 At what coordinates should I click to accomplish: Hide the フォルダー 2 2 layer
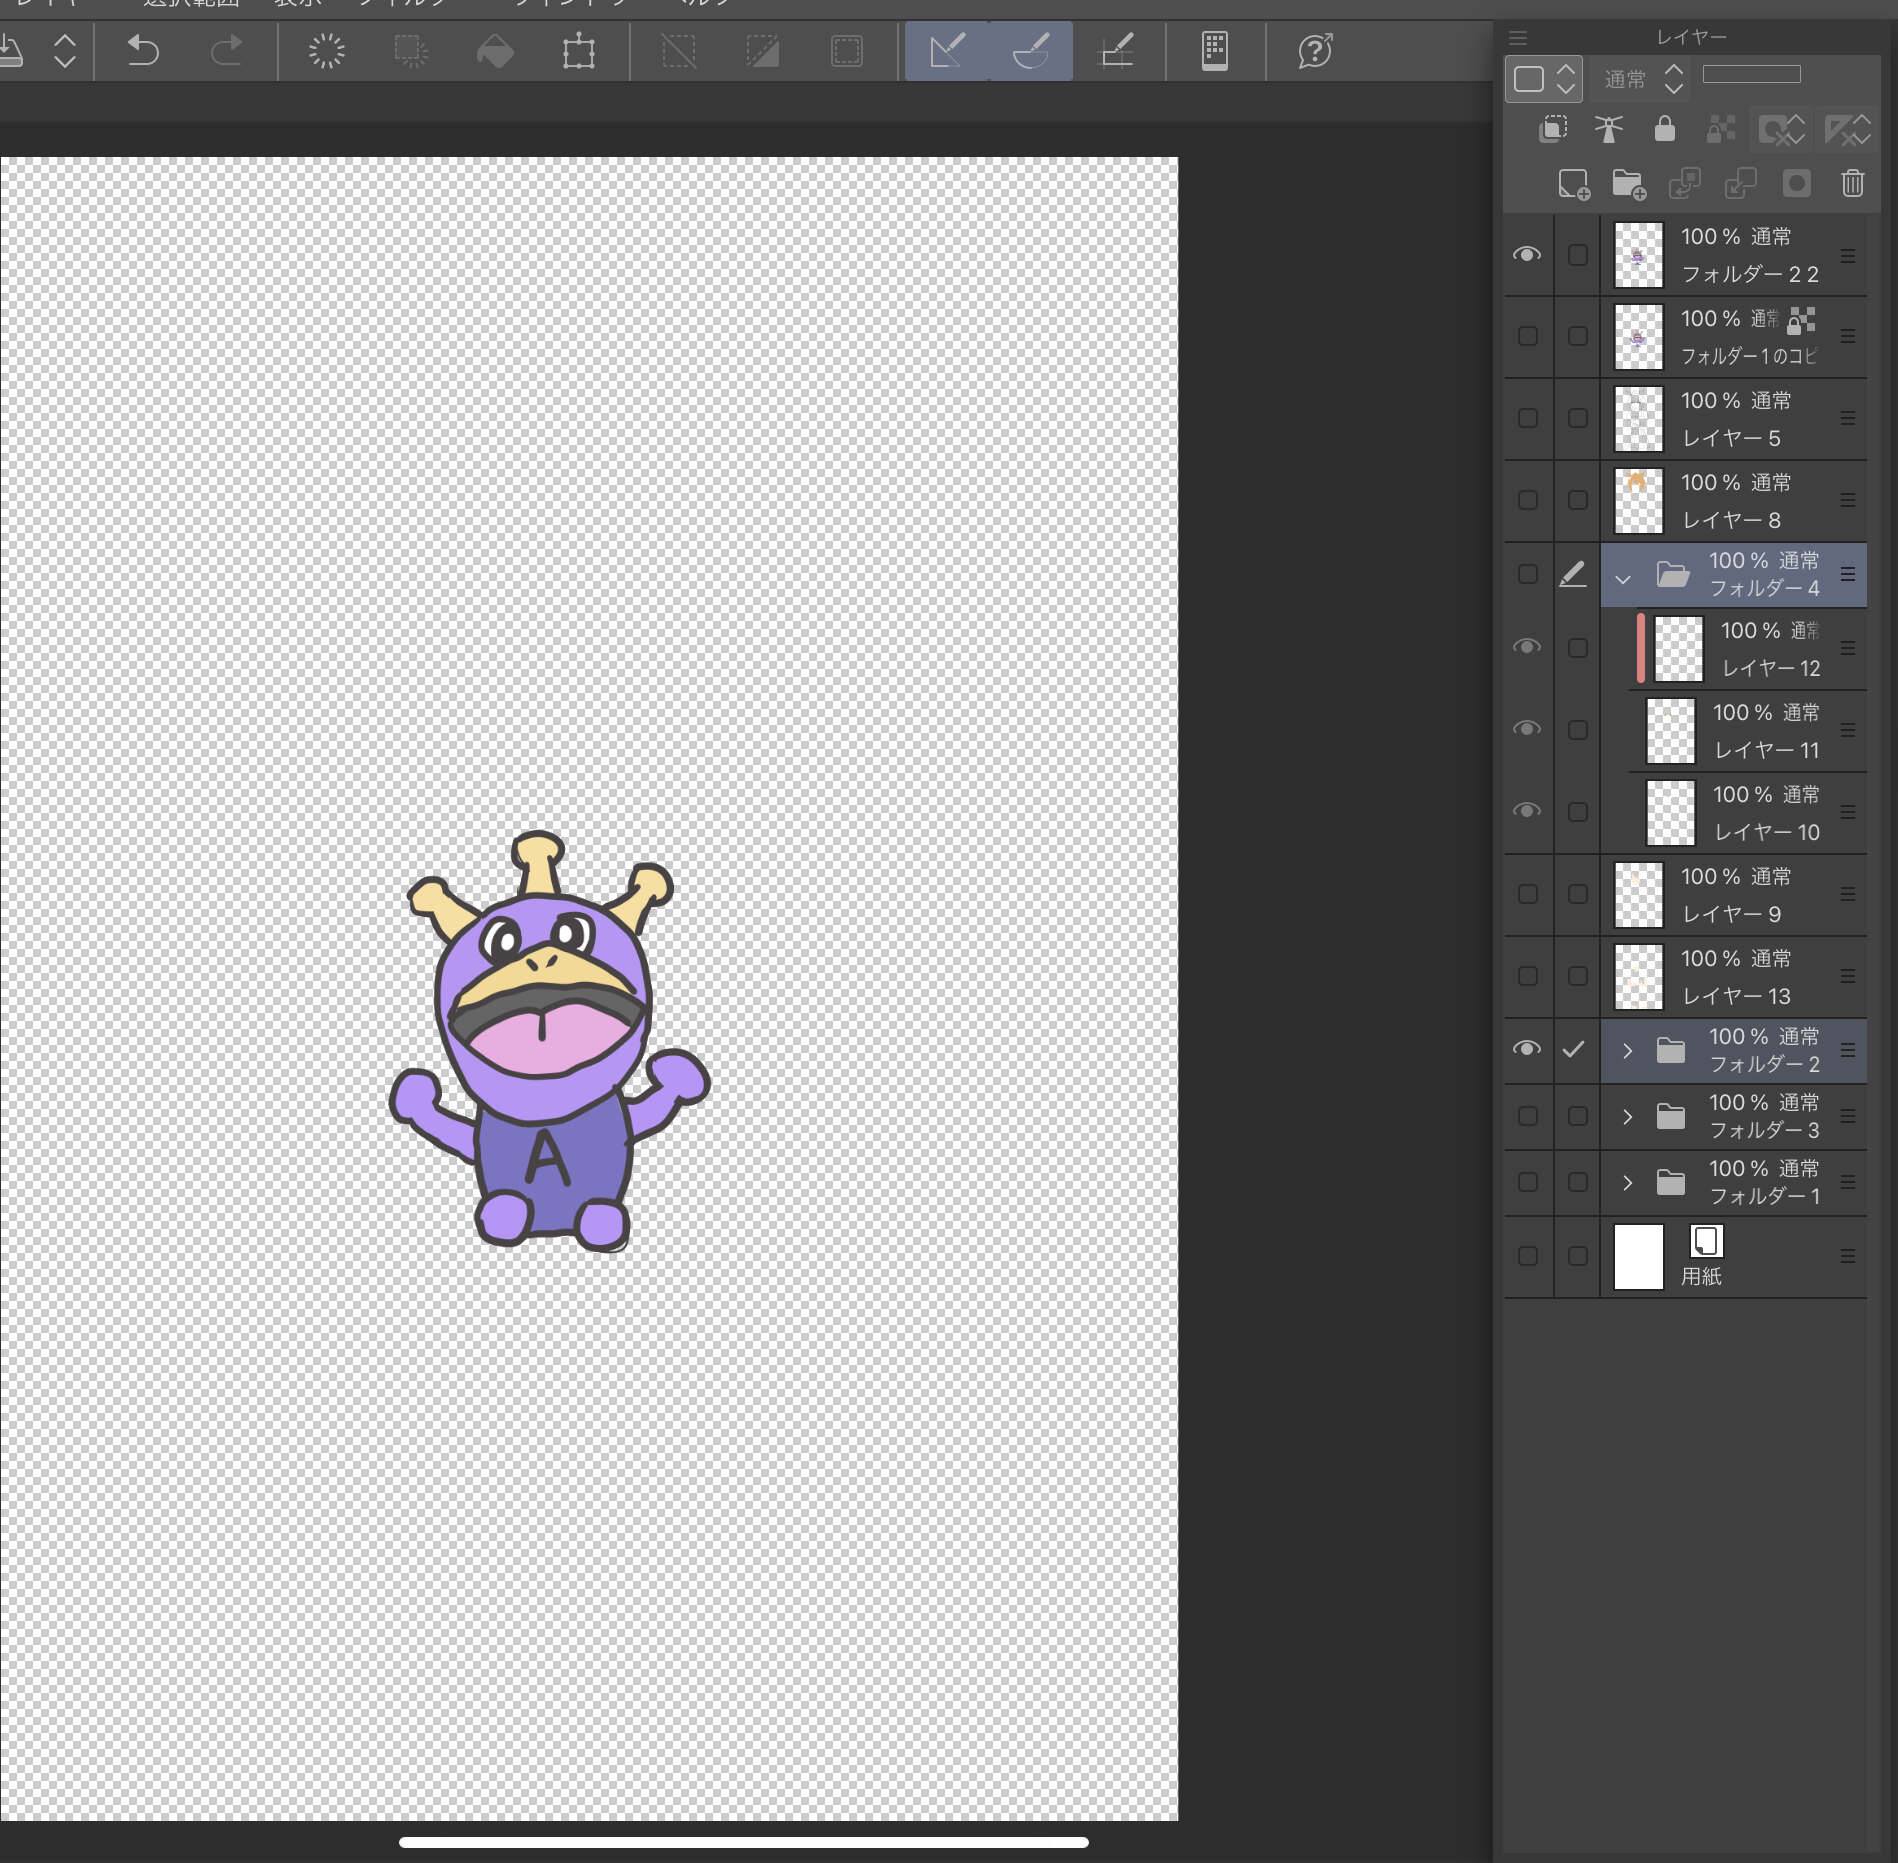(x=1526, y=255)
